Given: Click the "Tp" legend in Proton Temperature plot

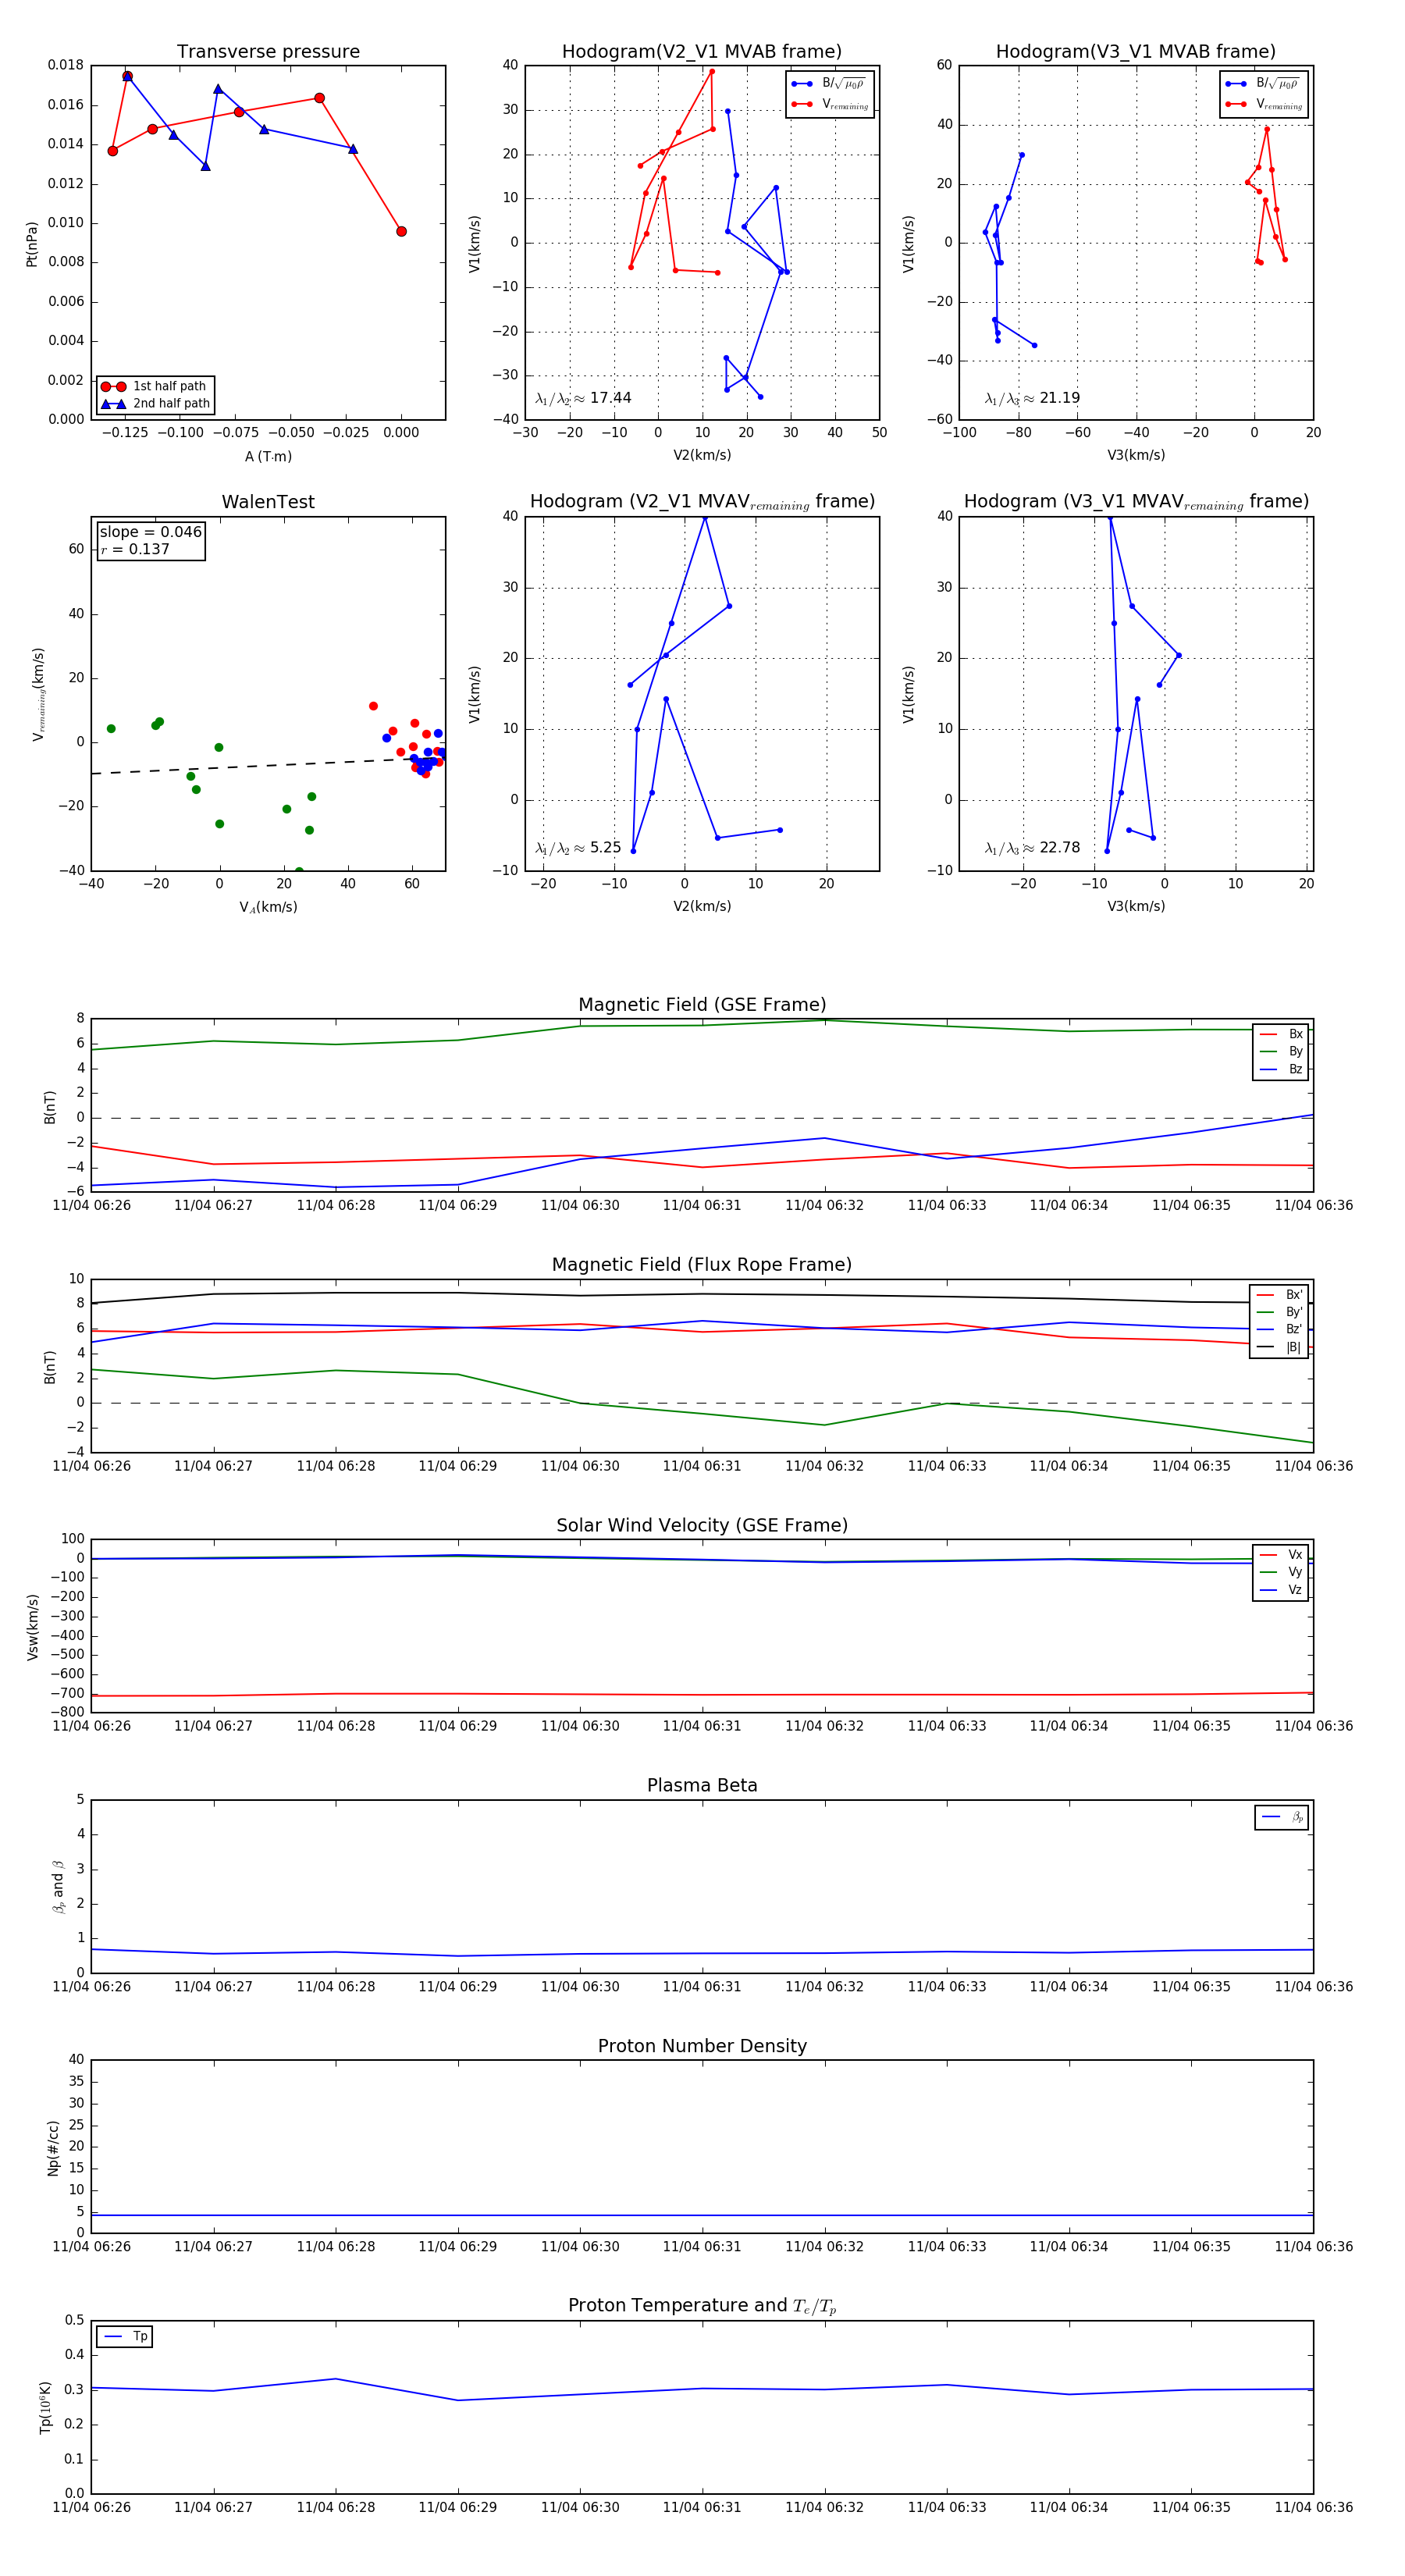Looking at the screenshot, I should pos(124,2336).
